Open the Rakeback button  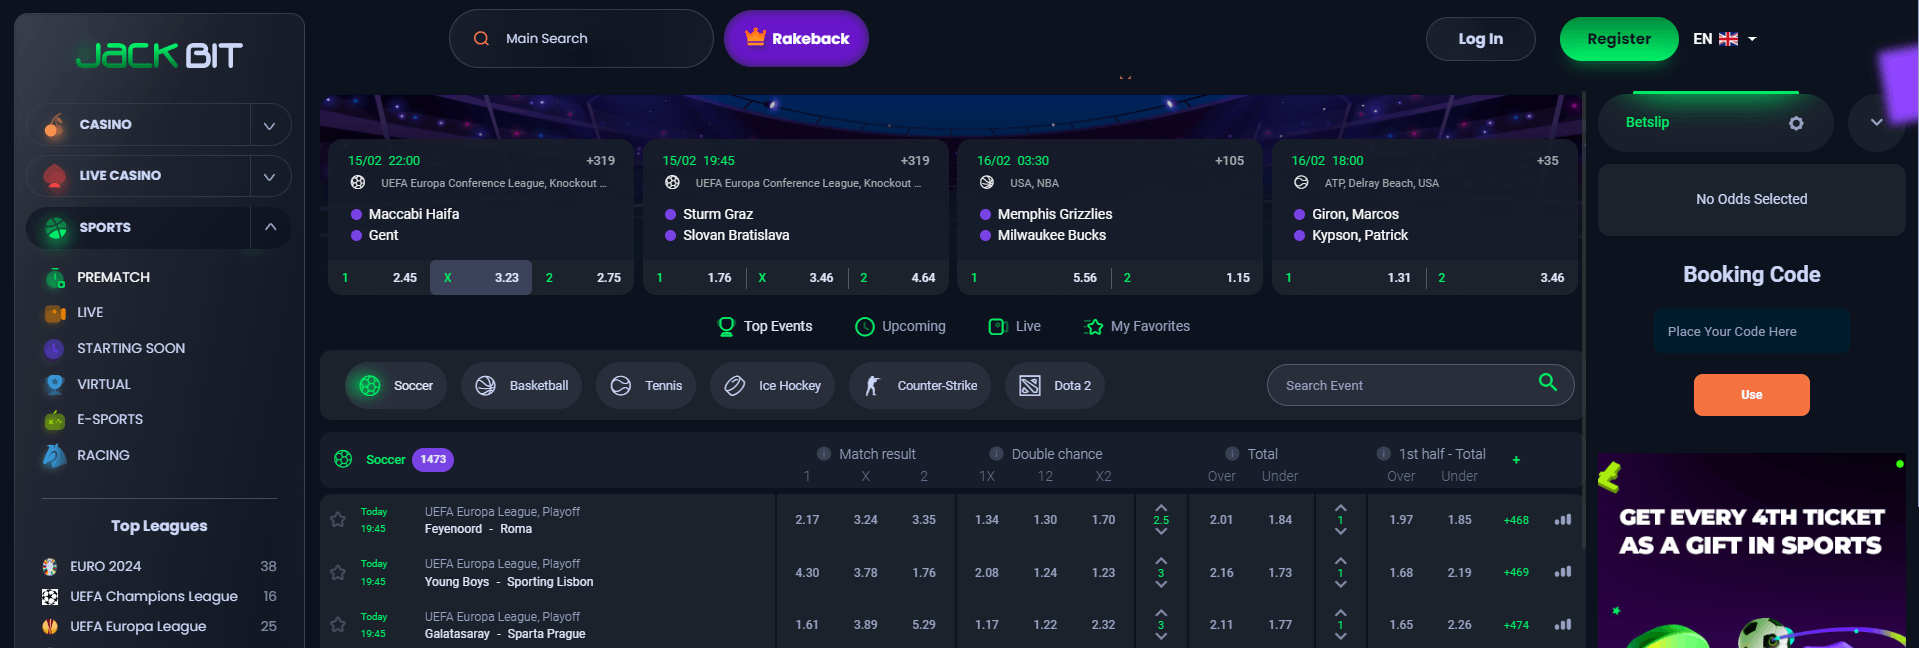click(796, 39)
